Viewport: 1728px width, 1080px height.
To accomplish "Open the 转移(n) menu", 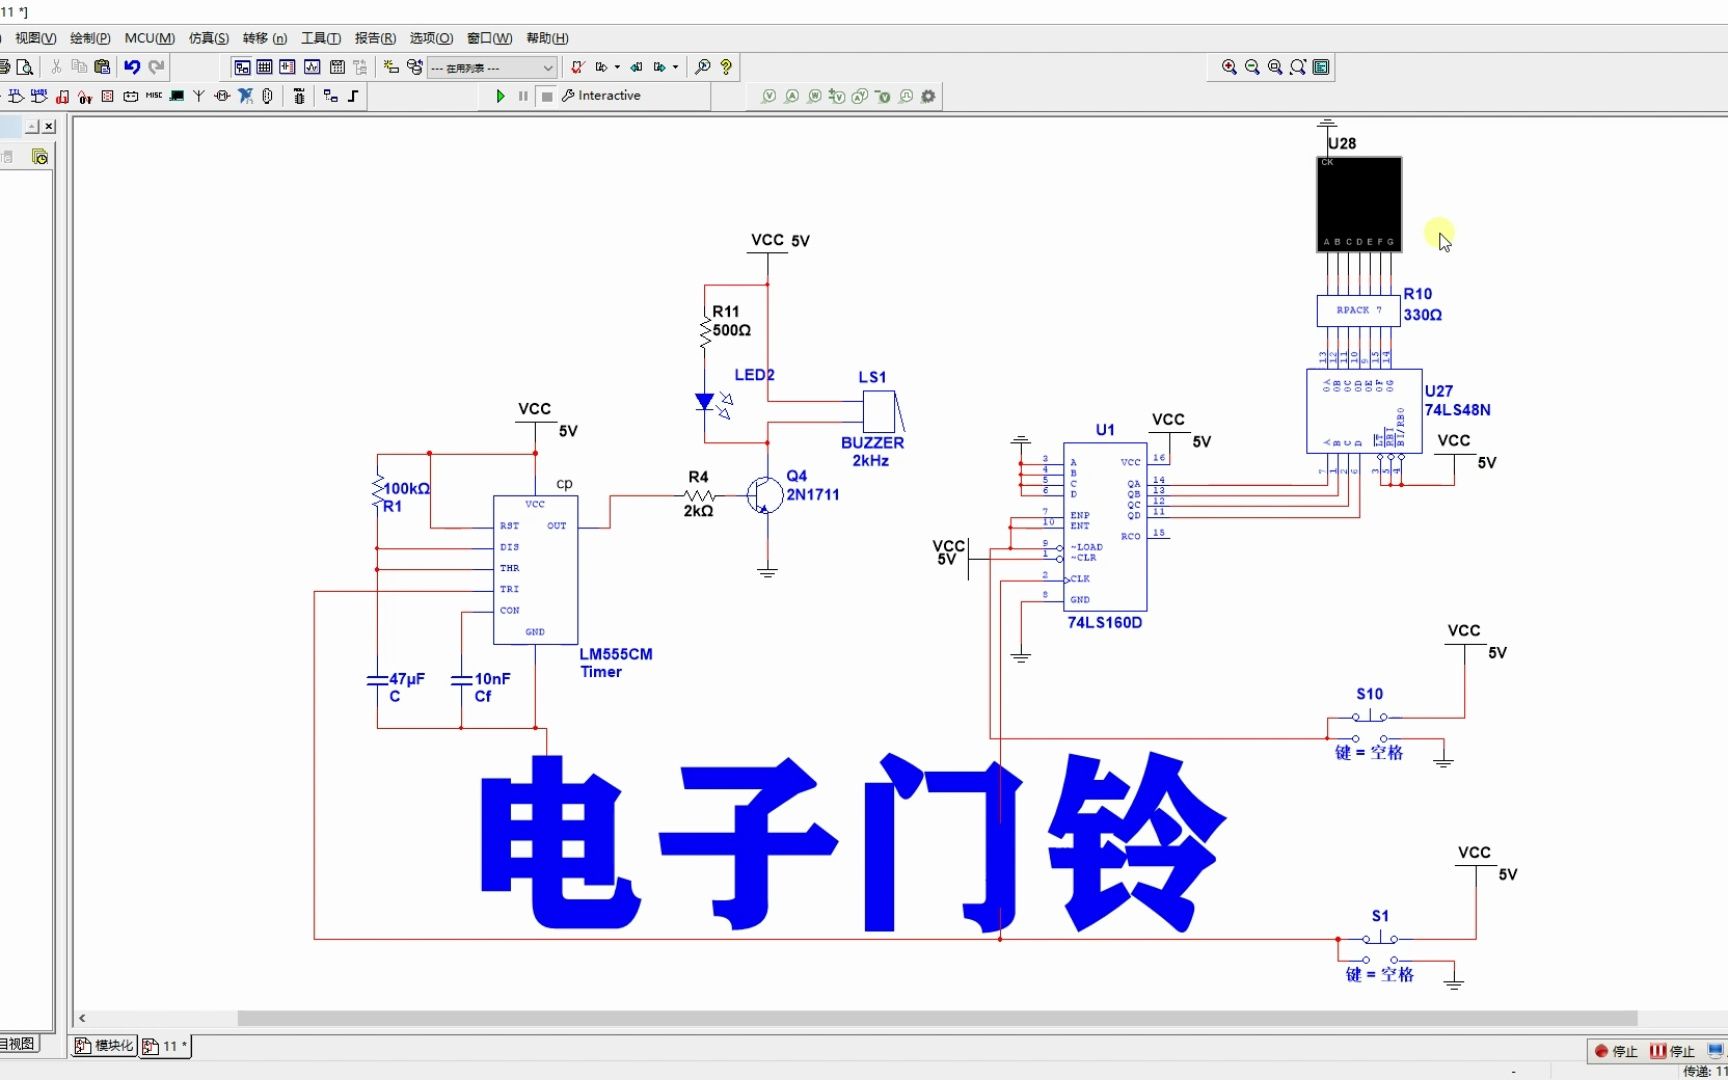I will coord(265,38).
